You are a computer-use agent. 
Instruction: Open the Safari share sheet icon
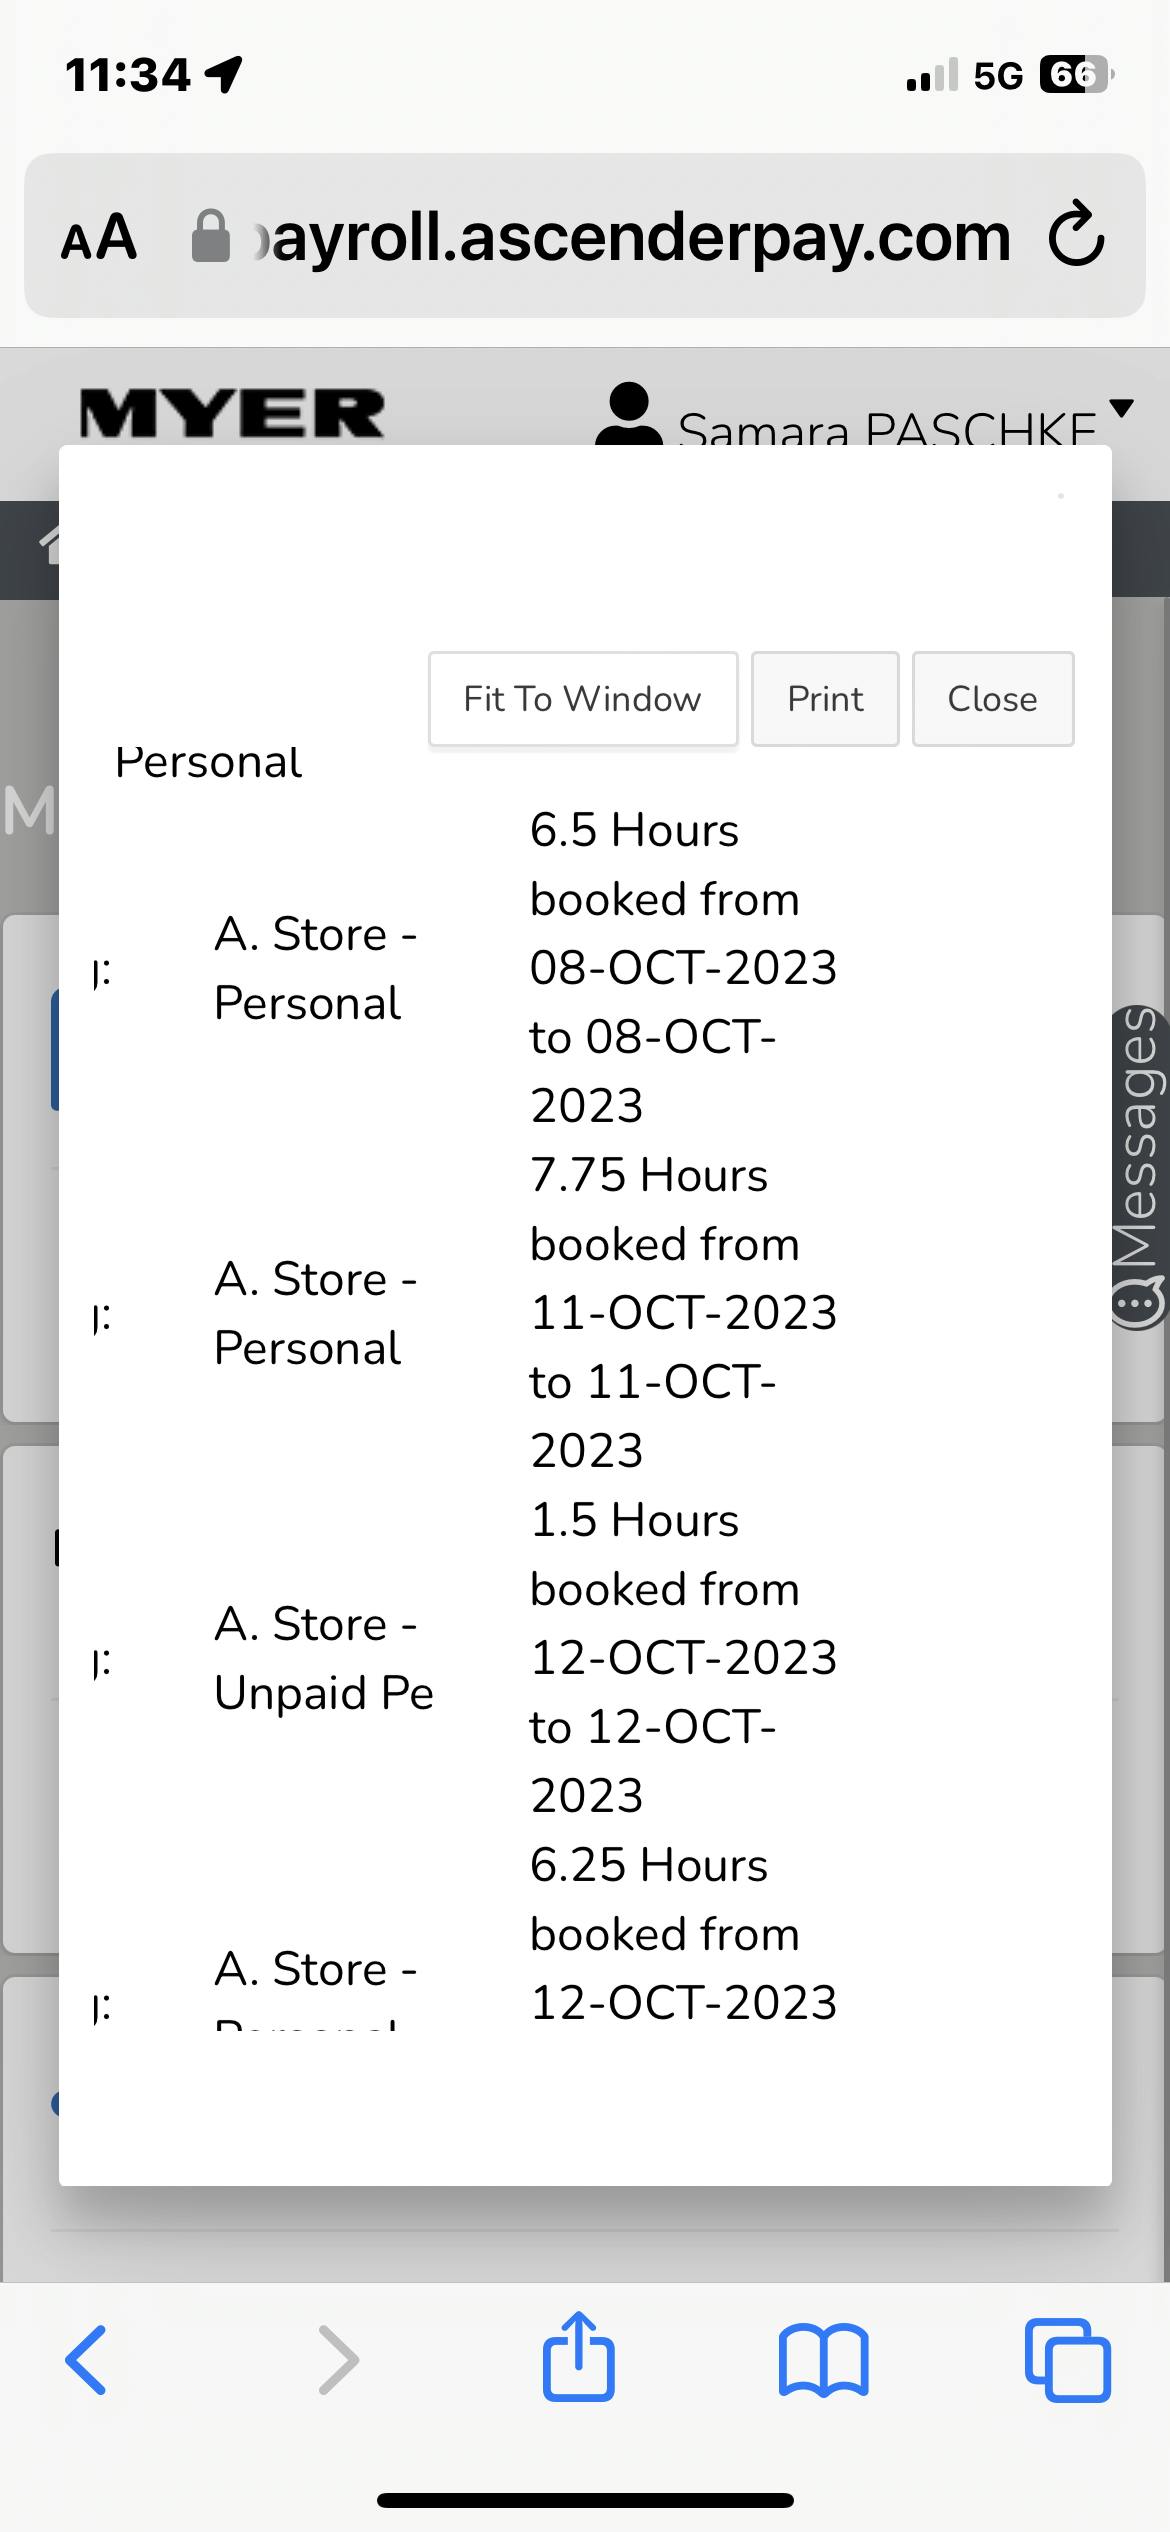tap(578, 2358)
